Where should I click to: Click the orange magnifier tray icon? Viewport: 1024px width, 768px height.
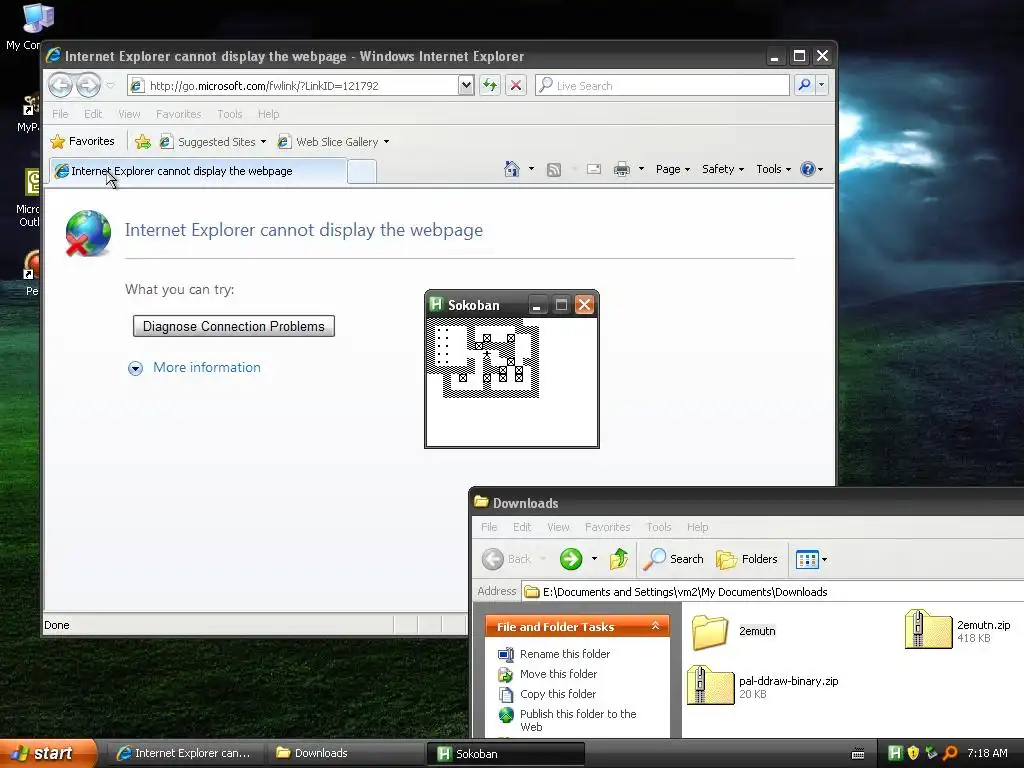(x=950, y=754)
